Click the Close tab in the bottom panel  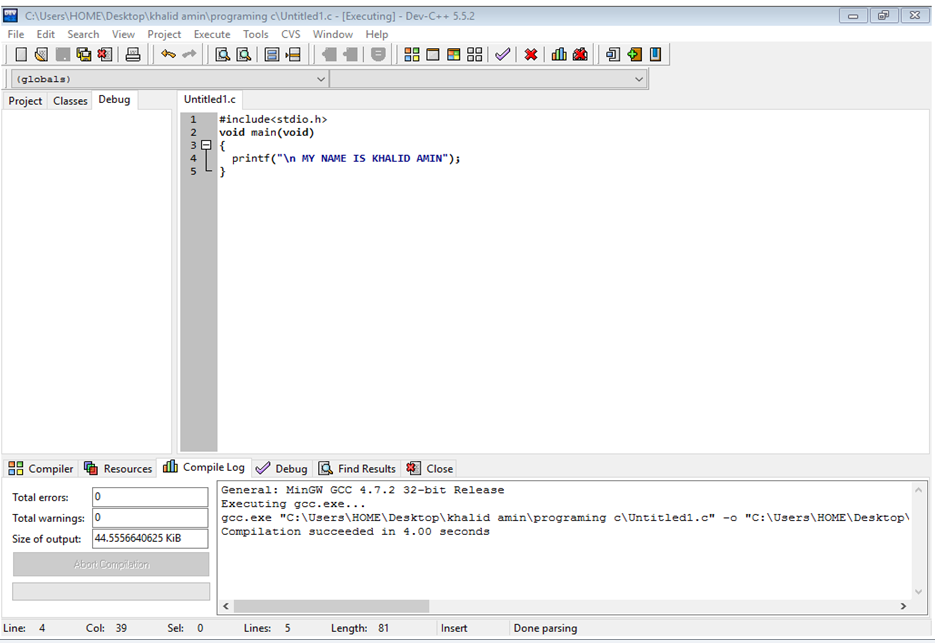[x=429, y=469]
